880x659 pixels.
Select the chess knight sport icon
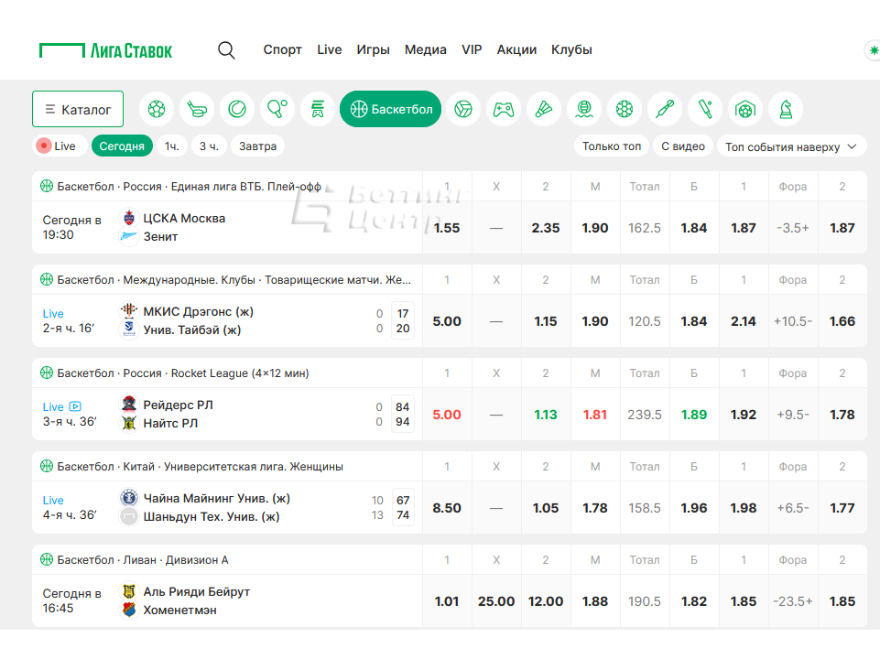click(x=786, y=109)
